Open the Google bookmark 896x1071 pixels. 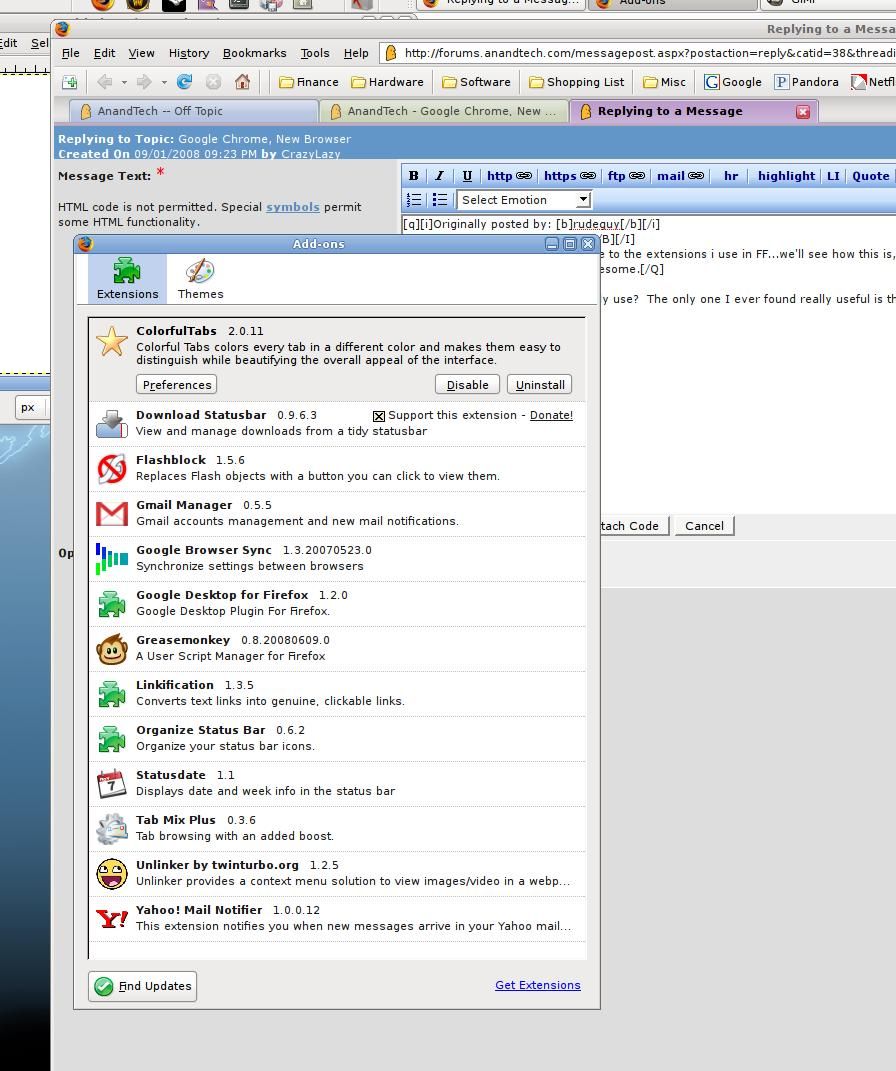(733, 82)
